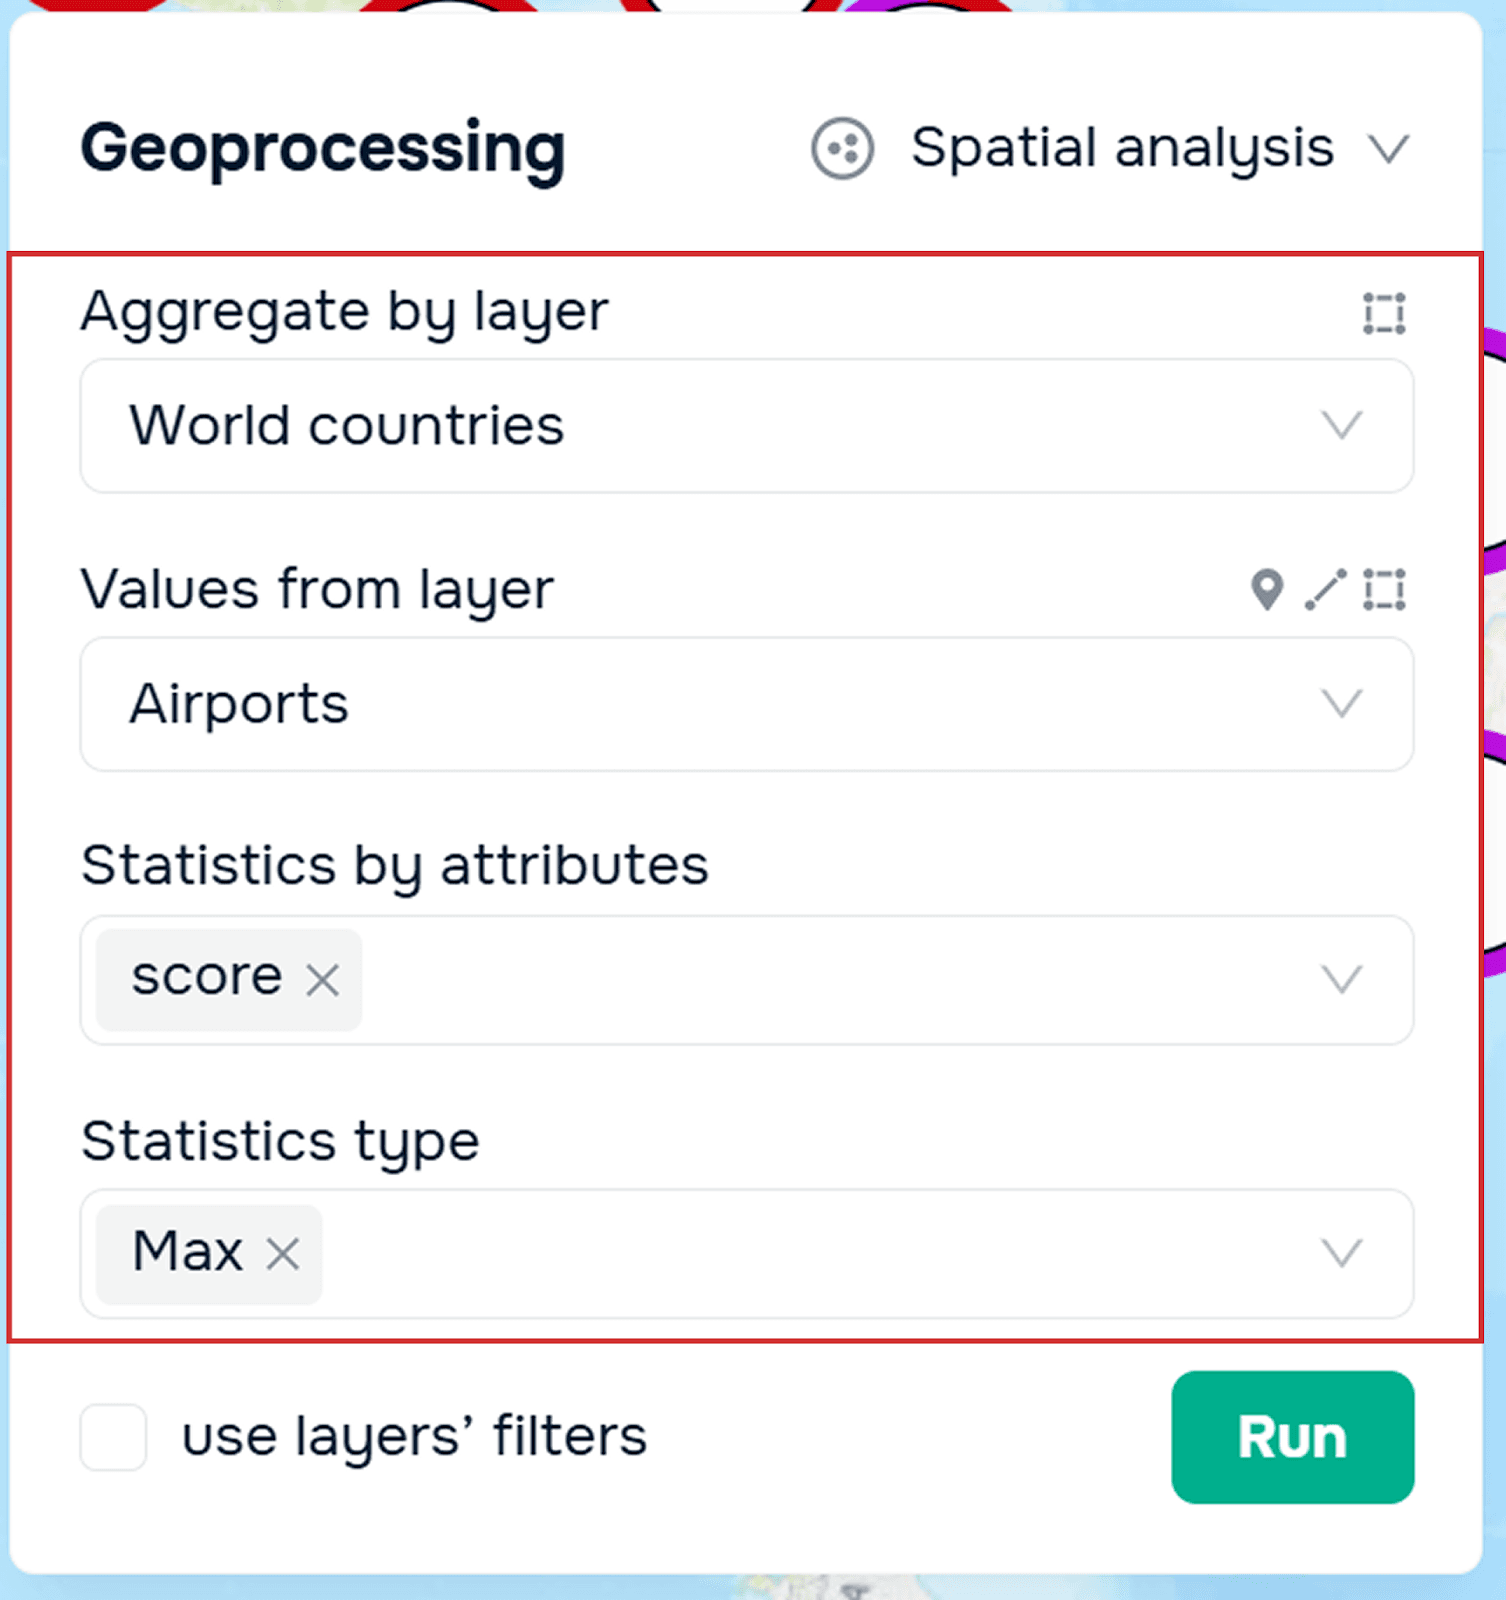
Task: Click point pin icon beside Values from layer
Action: click(1267, 589)
